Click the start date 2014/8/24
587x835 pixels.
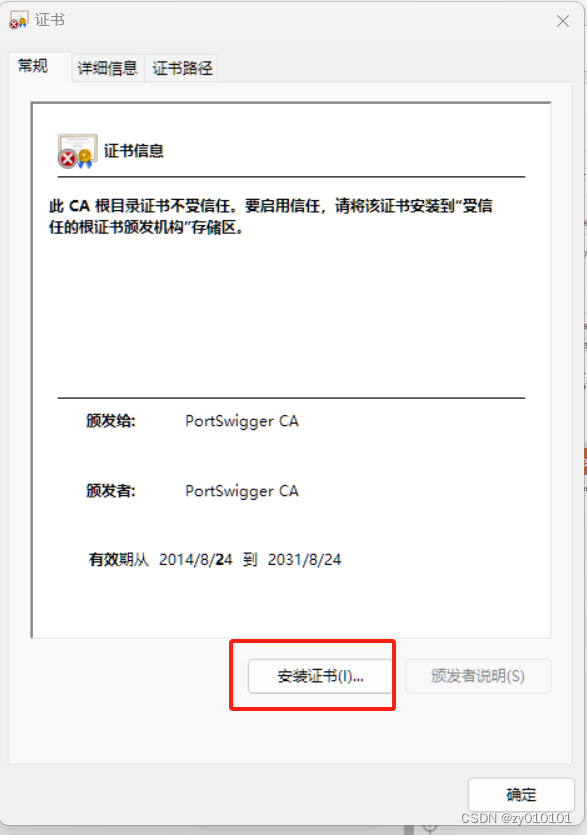click(x=195, y=560)
